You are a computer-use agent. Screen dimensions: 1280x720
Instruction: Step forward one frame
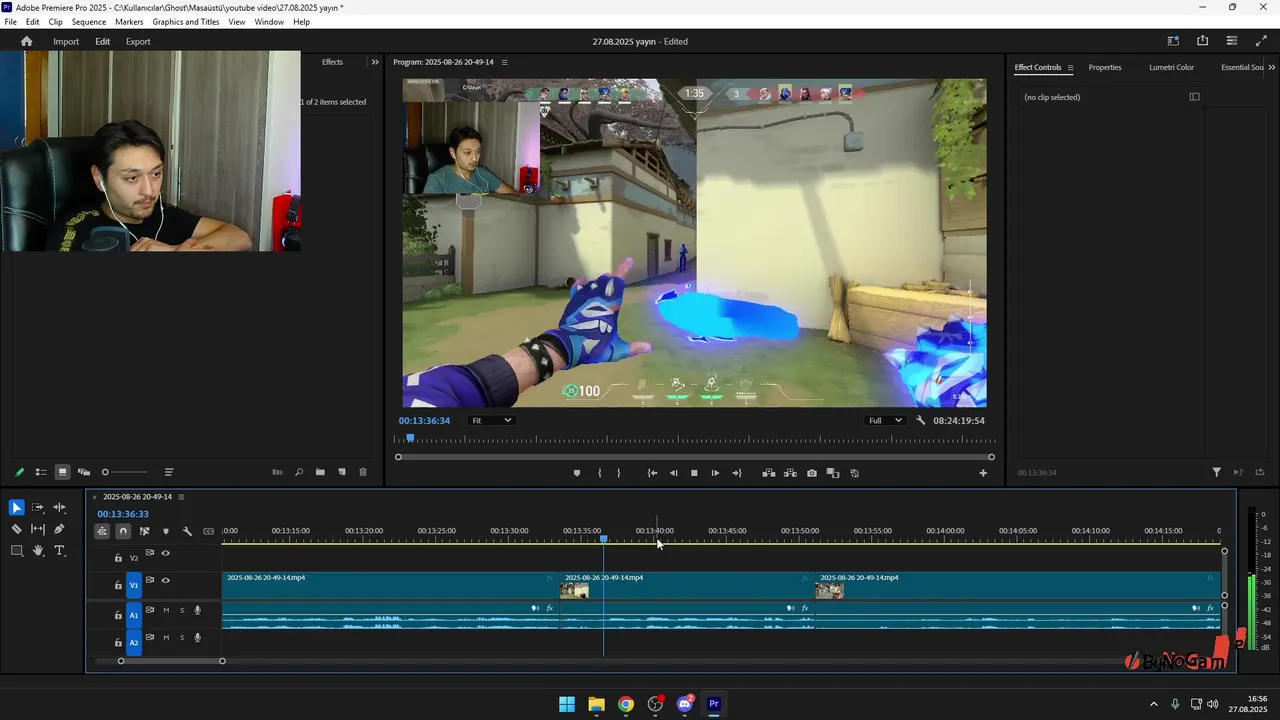click(715, 473)
